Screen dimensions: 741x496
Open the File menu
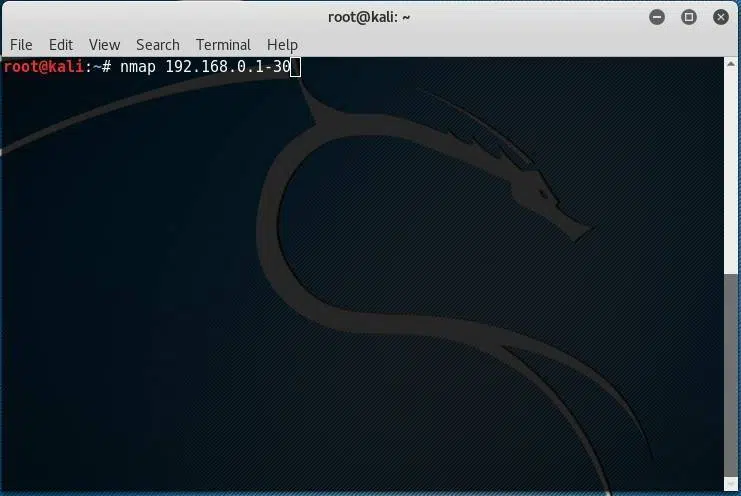tap(21, 45)
